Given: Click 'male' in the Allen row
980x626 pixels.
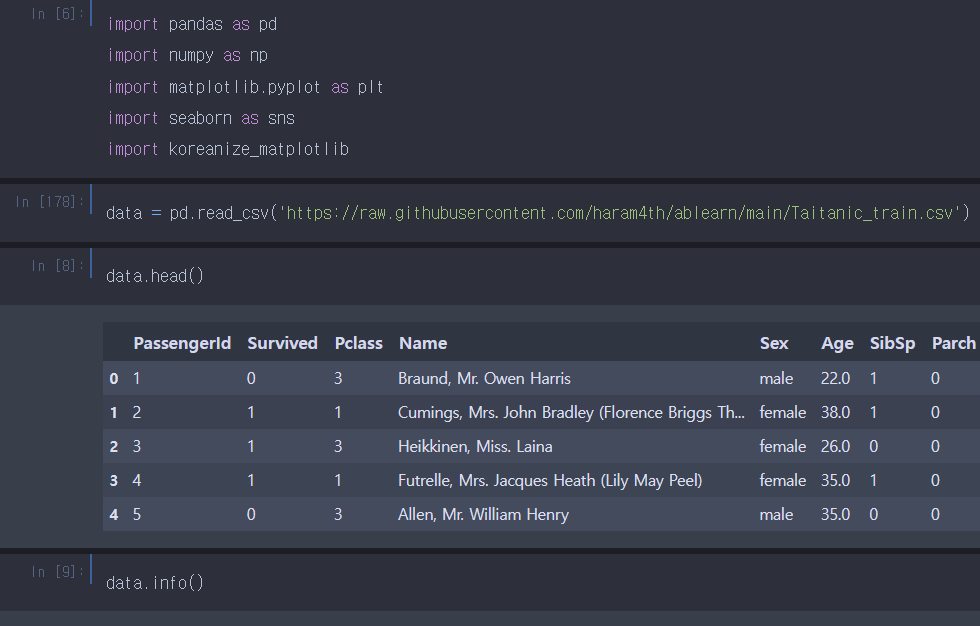Looking at the screenshot, I should pos(776,514).
